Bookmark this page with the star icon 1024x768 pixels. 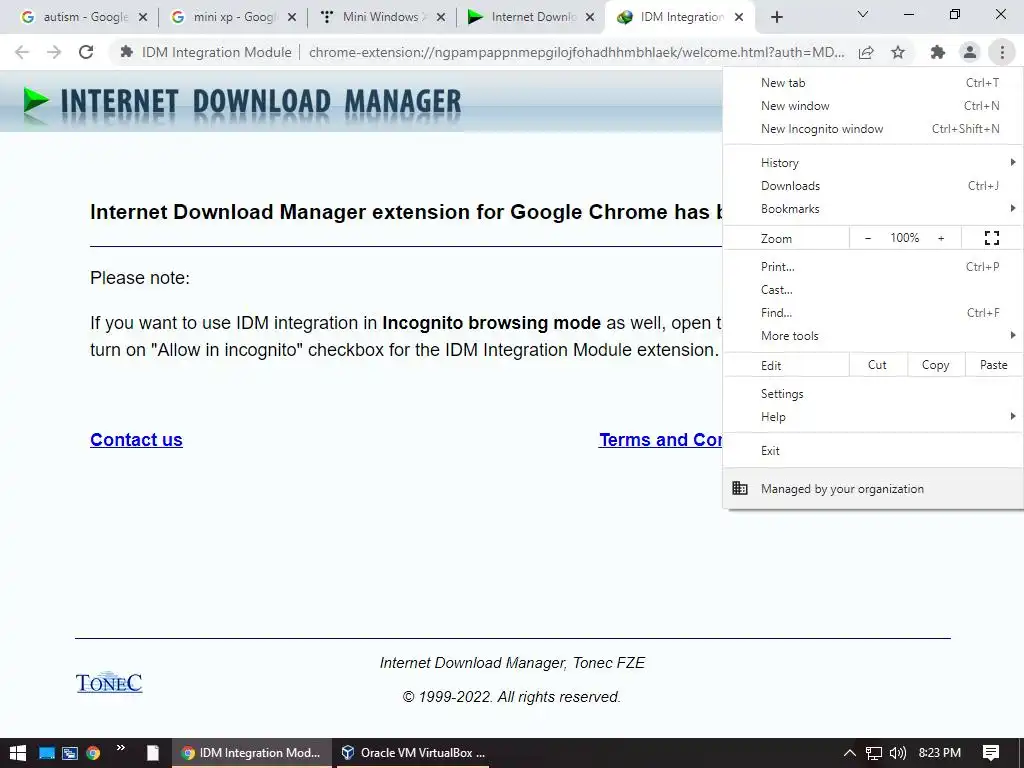[x=898, y=52]
